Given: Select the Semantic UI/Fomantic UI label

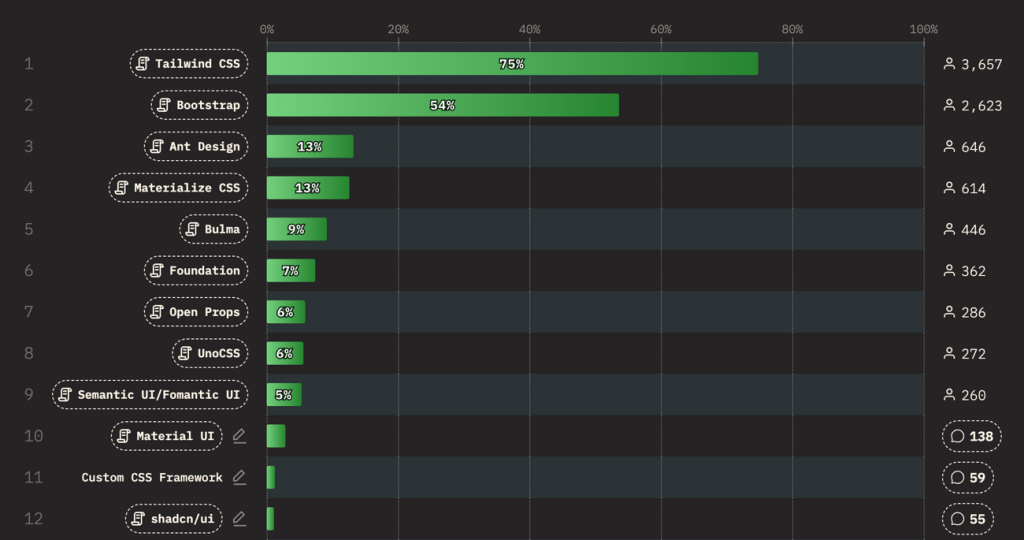Looking at the screenshot, I should click(150, 394).
